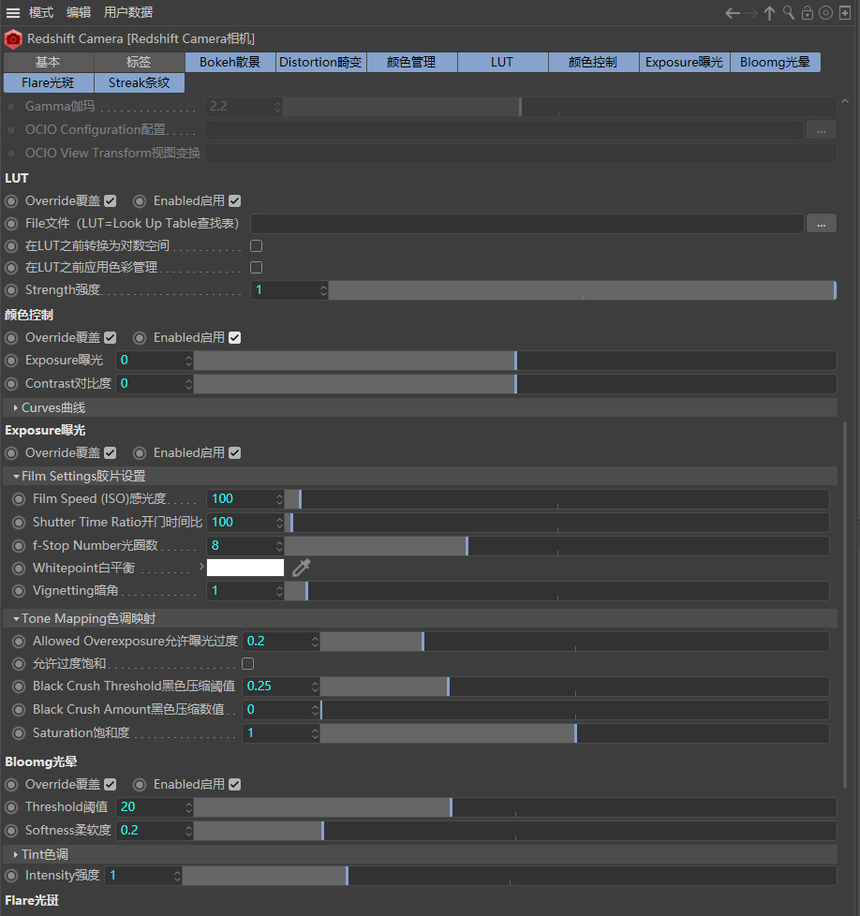Click the animation dot beside File文件

click(x=11, y=224)
